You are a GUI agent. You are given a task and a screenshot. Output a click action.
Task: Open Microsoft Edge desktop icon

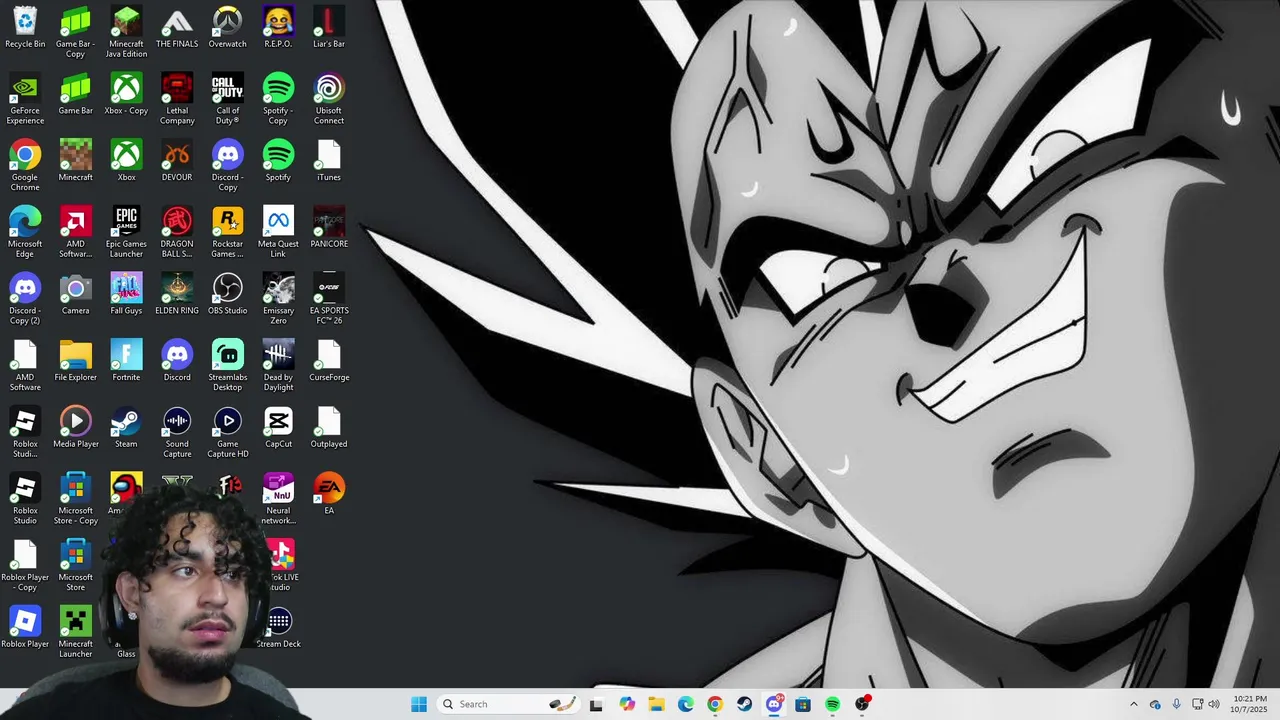pyautogui.click(x=25, y=232)
